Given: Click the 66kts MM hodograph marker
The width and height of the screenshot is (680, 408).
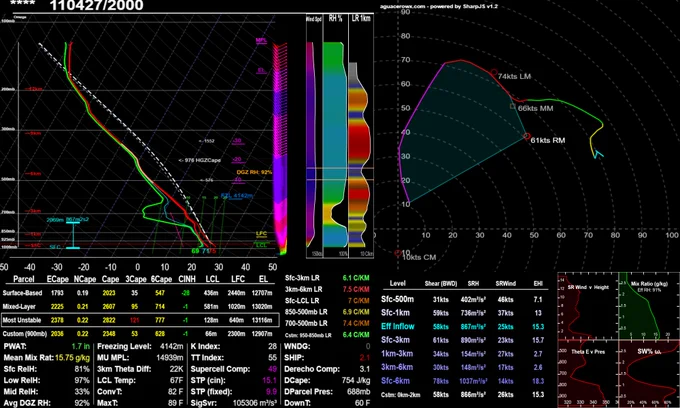Looking at the screenshot, I should 513,106.
